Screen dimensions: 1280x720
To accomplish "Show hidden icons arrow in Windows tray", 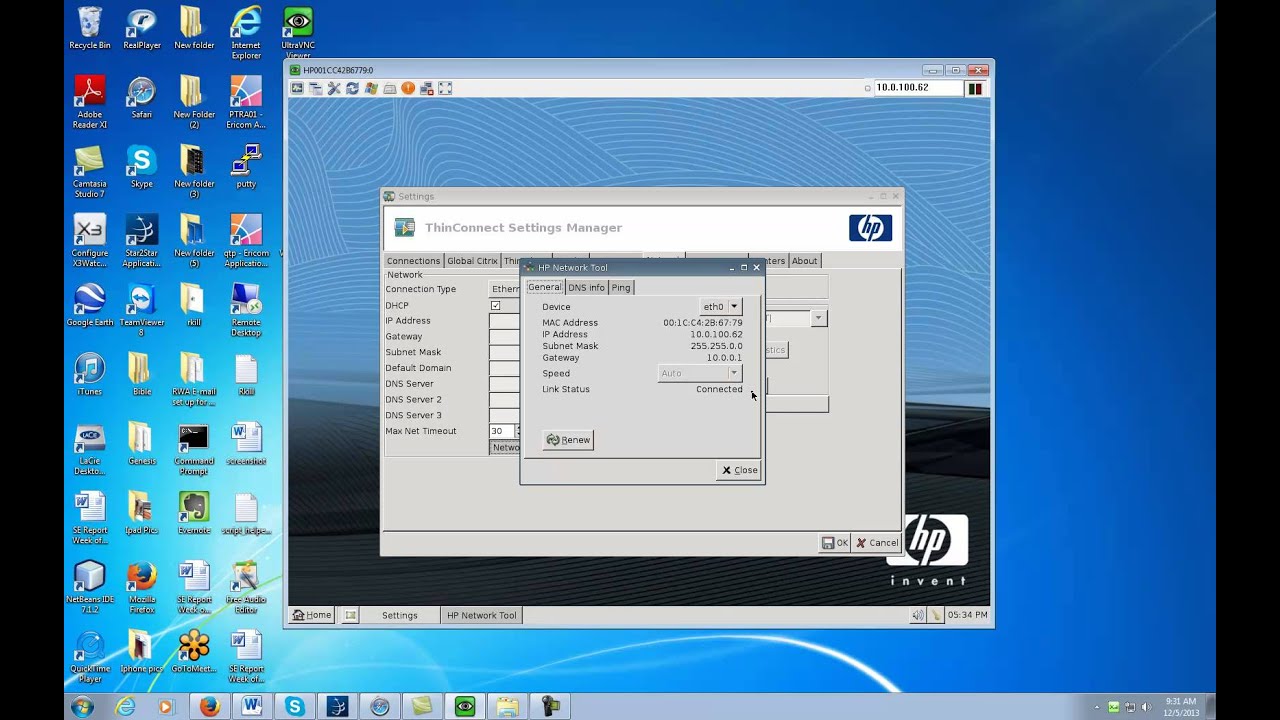I will point(1097,707).
